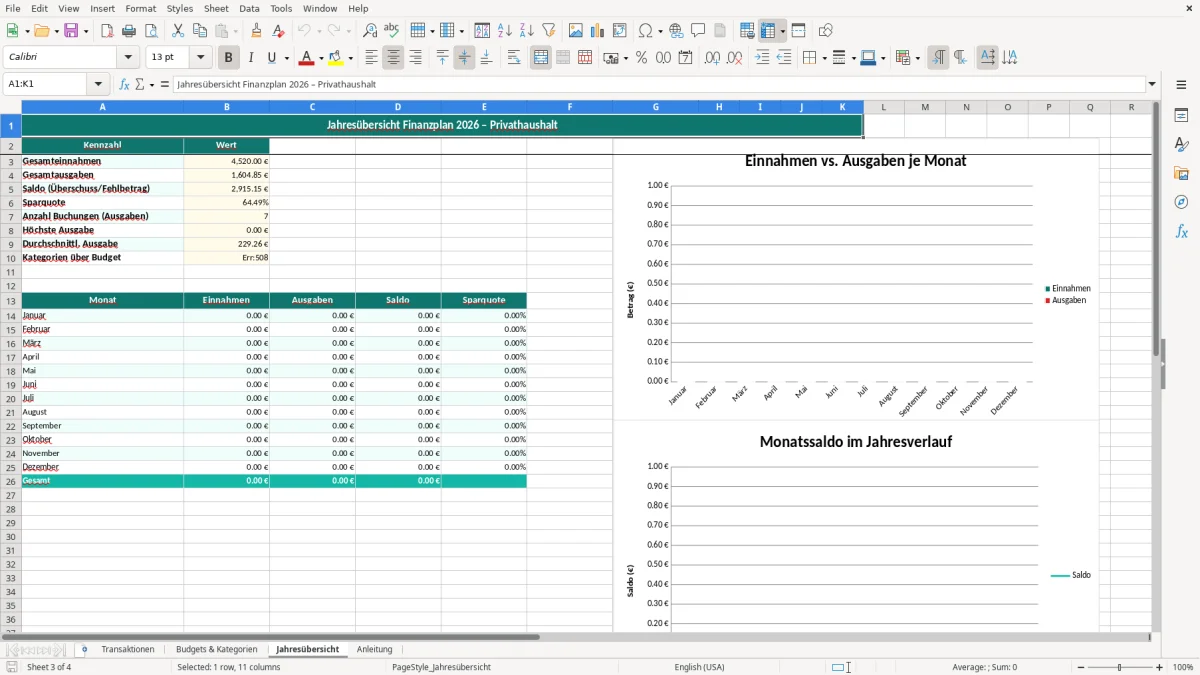This screenshot has width=1200, height=675.
Task: Click in the formula input line
Action: [659, 85]
